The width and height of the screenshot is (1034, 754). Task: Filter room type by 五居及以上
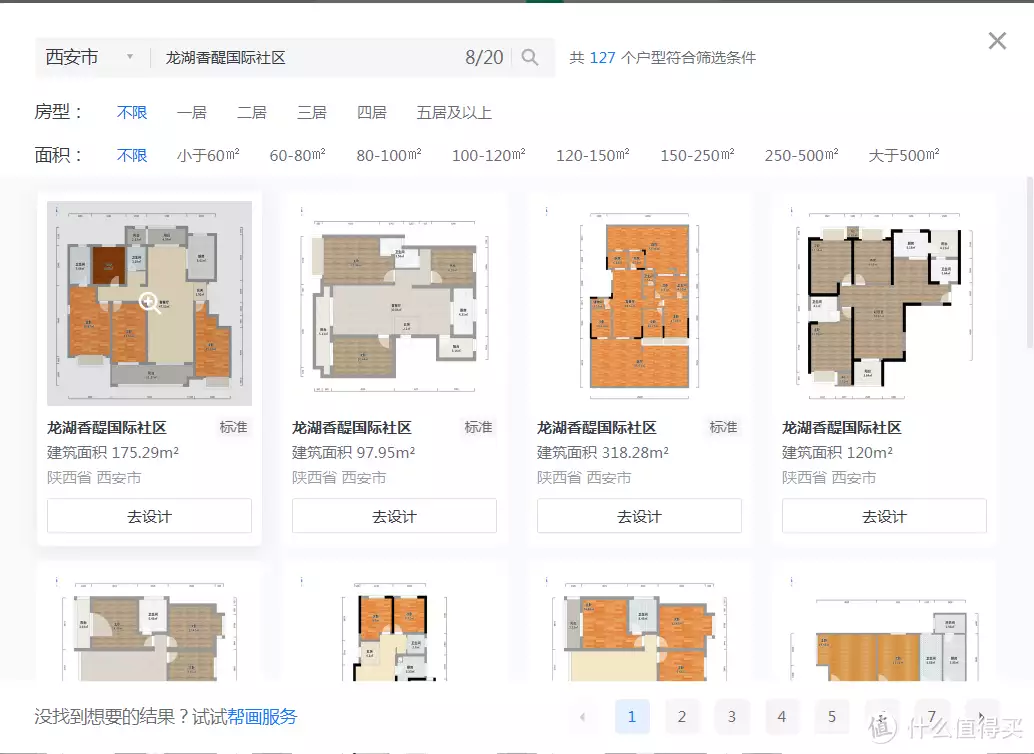coord(454,113)
